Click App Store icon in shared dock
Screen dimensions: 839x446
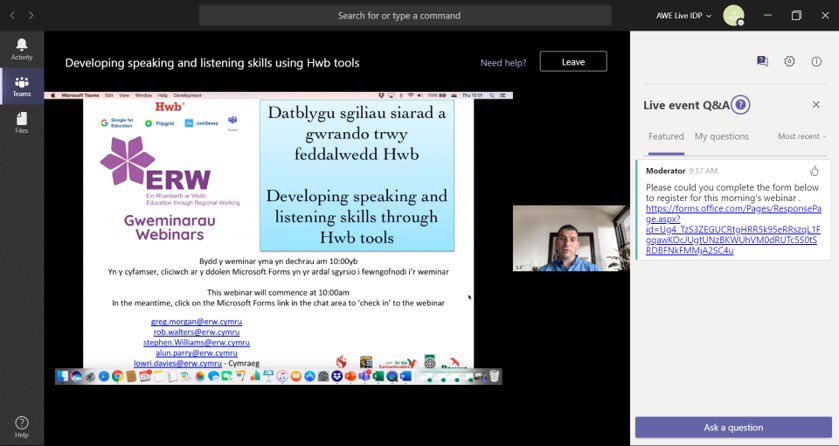point(309,376)
